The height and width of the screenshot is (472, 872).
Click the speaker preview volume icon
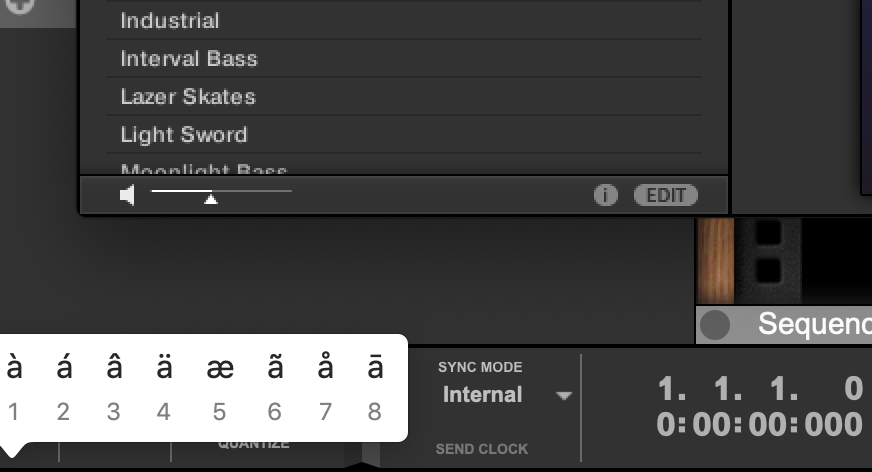(127, 195)
